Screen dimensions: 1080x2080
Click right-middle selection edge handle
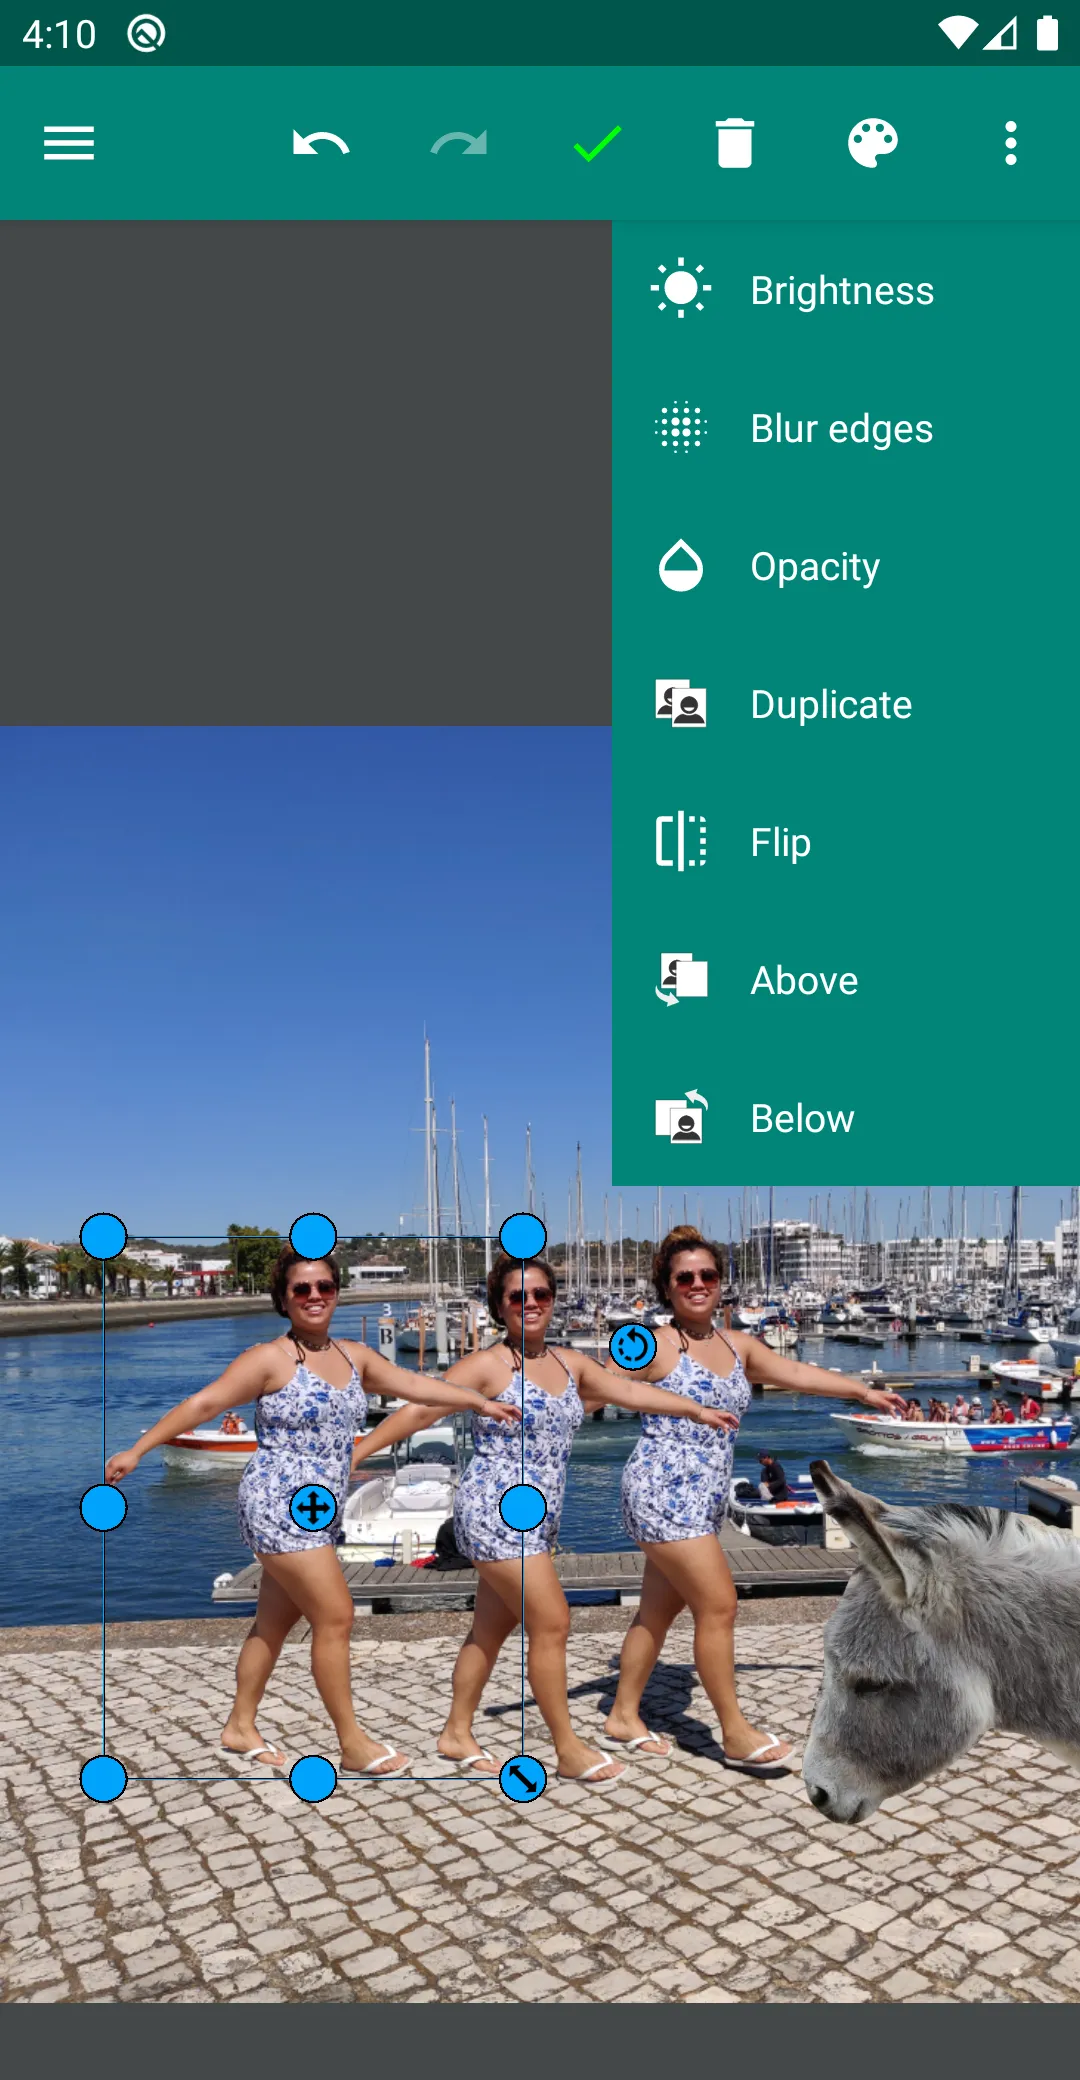pyautogui.click(x=523, y=1507)
